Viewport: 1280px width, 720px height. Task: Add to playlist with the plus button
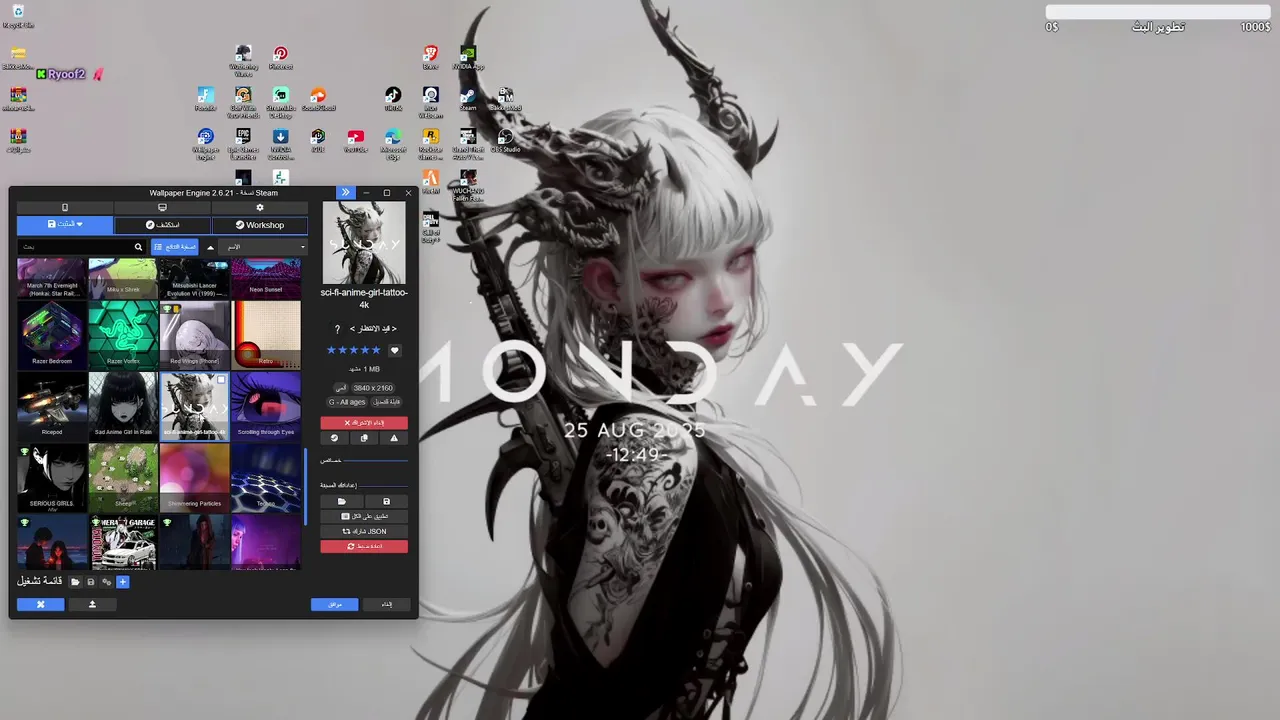123,582
